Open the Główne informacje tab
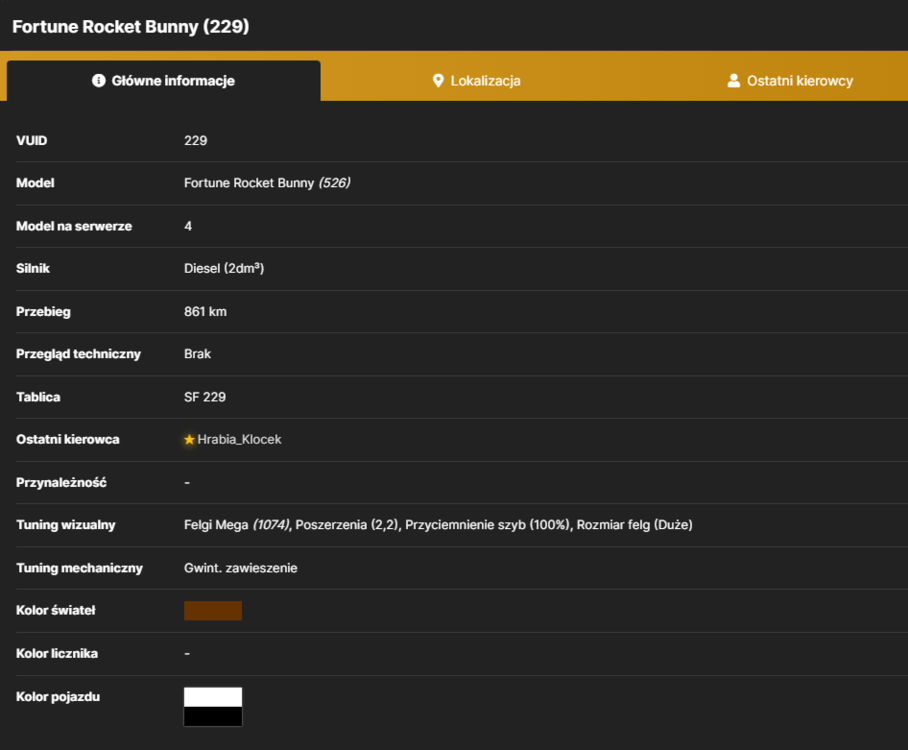Image resolution: width=908 pixels, height=750 pixels. coord(164,81)
